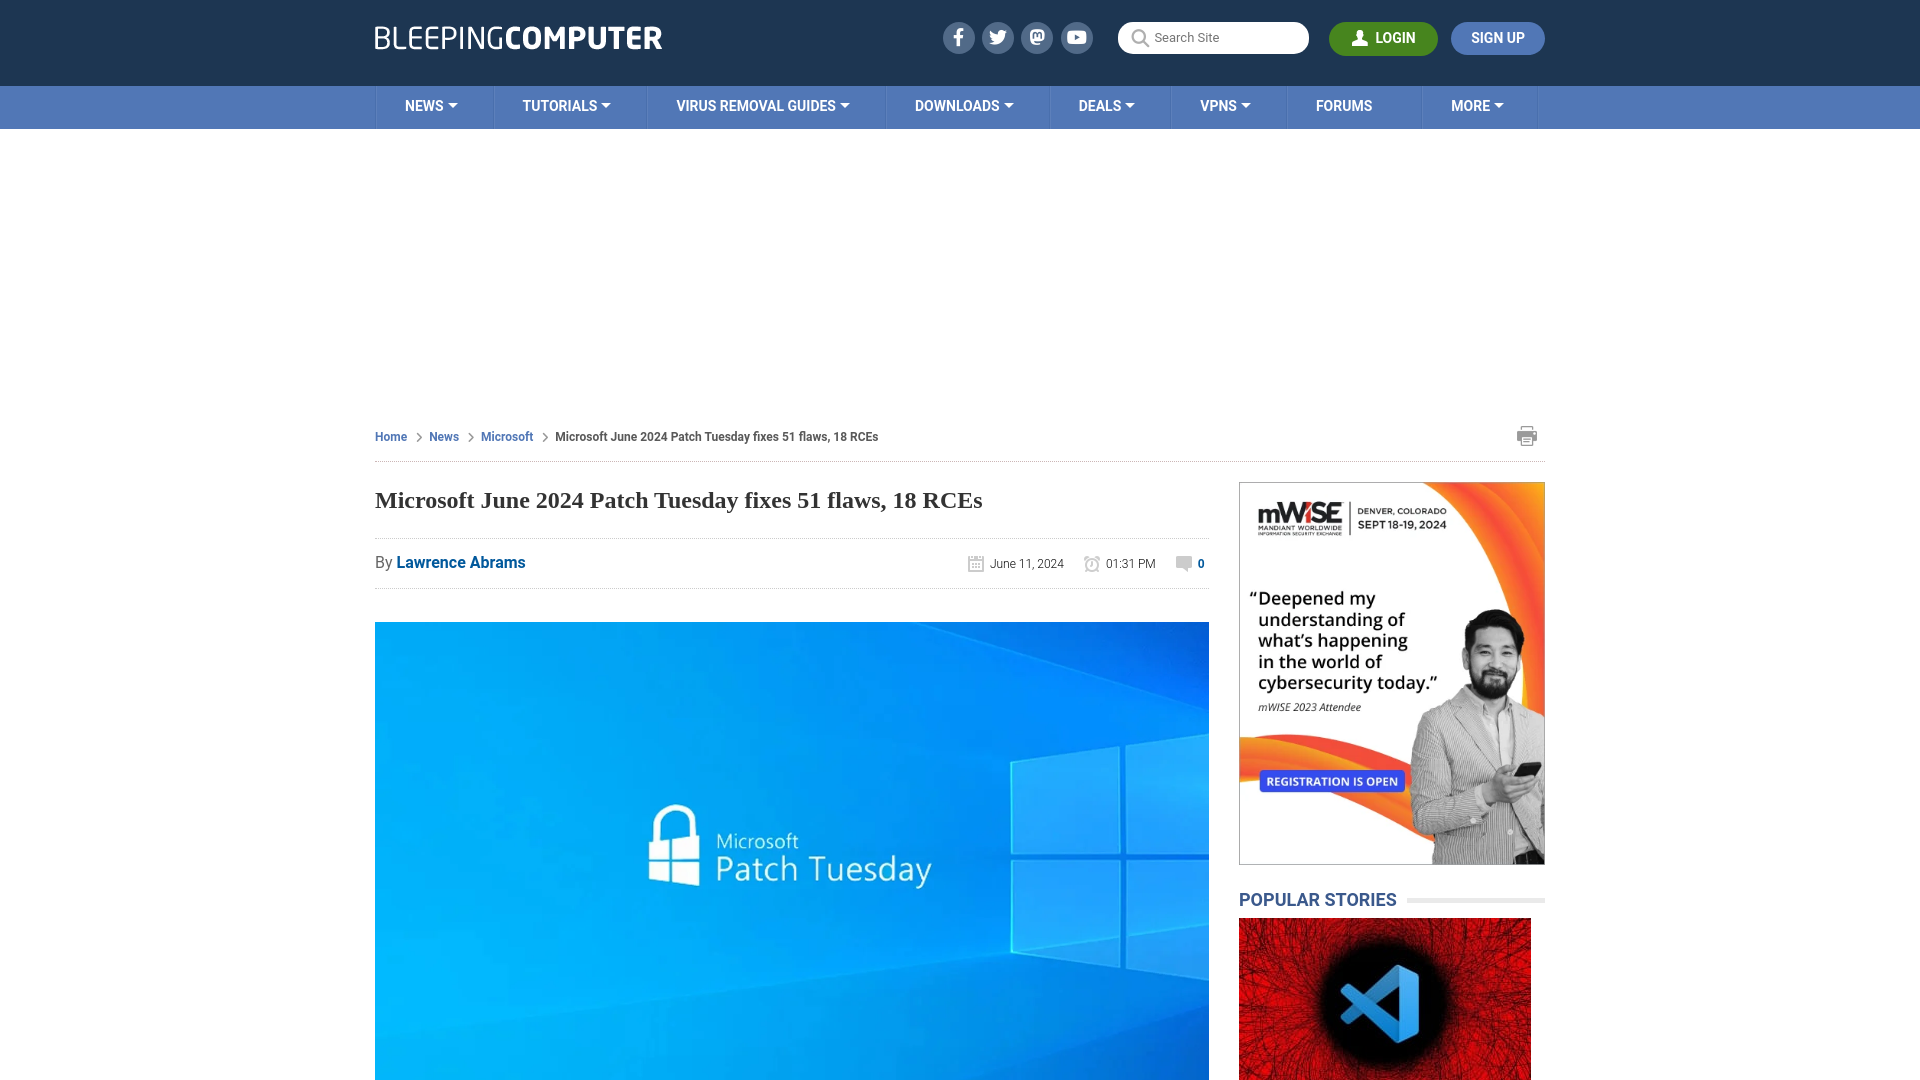The image size is (1920, 1080).
Task: Click the Facebook social icon
Action: [959, 37]
